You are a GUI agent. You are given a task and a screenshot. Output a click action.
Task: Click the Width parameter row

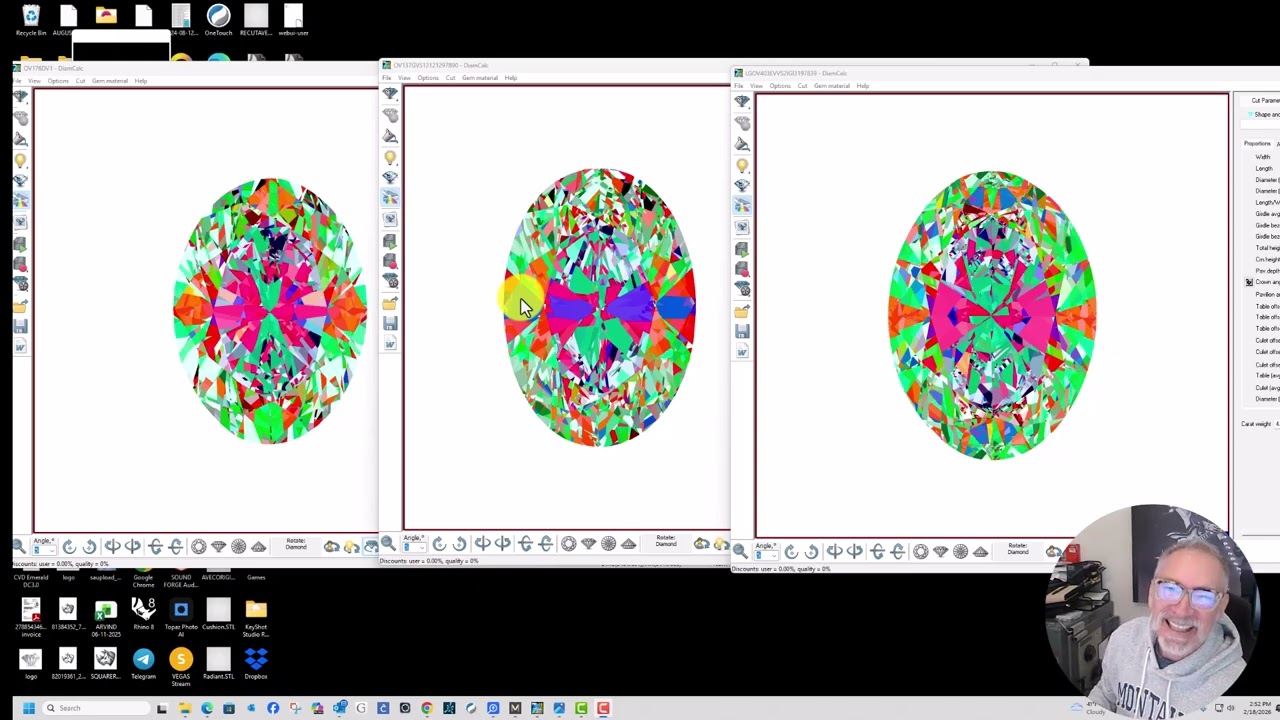[1263, 157]
